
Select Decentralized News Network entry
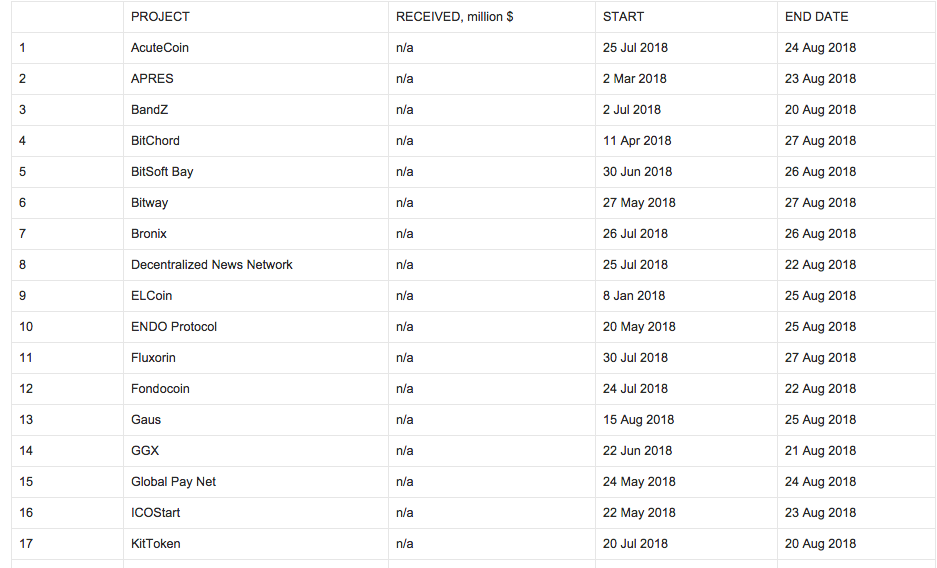212,265
